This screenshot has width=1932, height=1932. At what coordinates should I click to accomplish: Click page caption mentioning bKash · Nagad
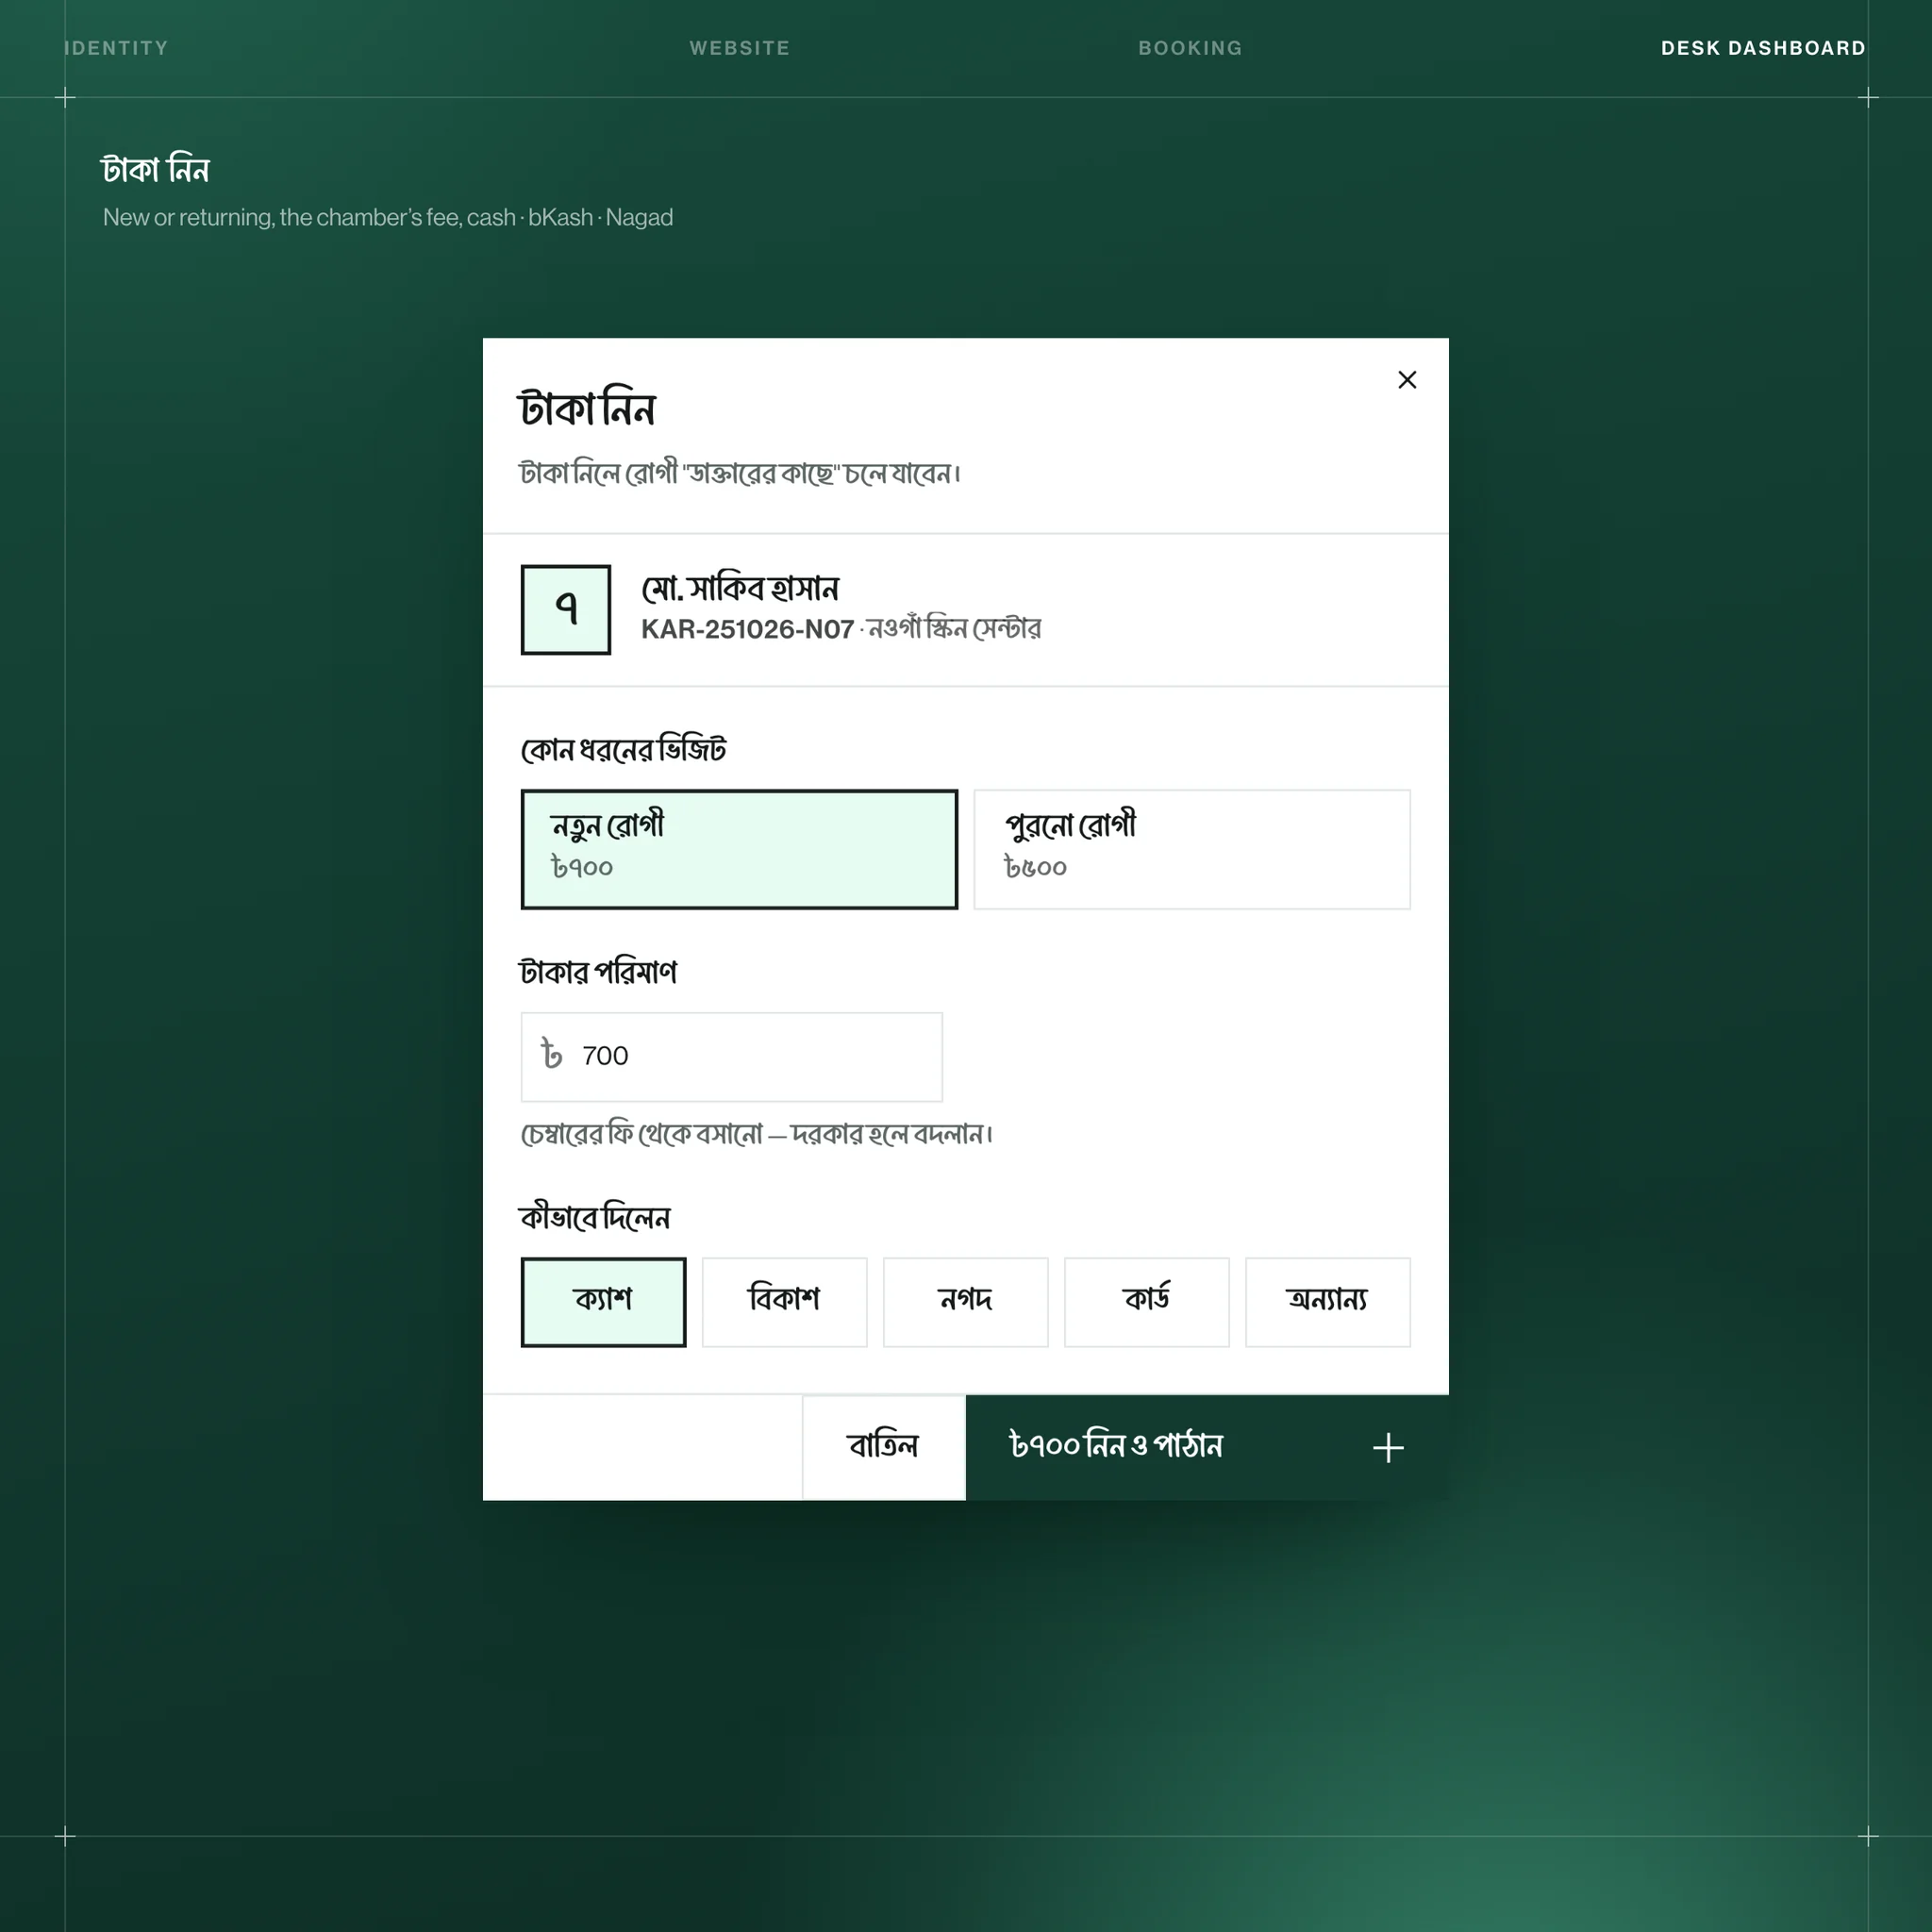click(x=388, y=217)
